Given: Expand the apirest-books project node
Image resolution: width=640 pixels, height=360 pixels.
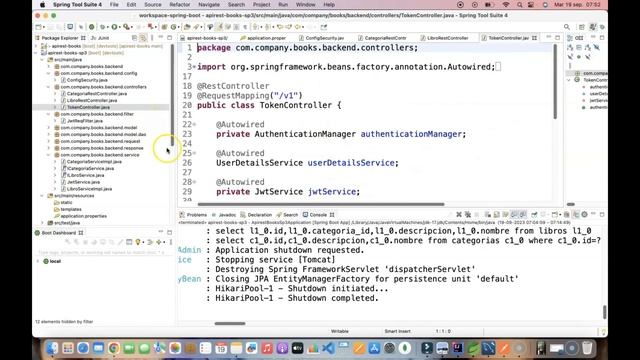Looking at the screenshot, I should (x=37, y=46).
